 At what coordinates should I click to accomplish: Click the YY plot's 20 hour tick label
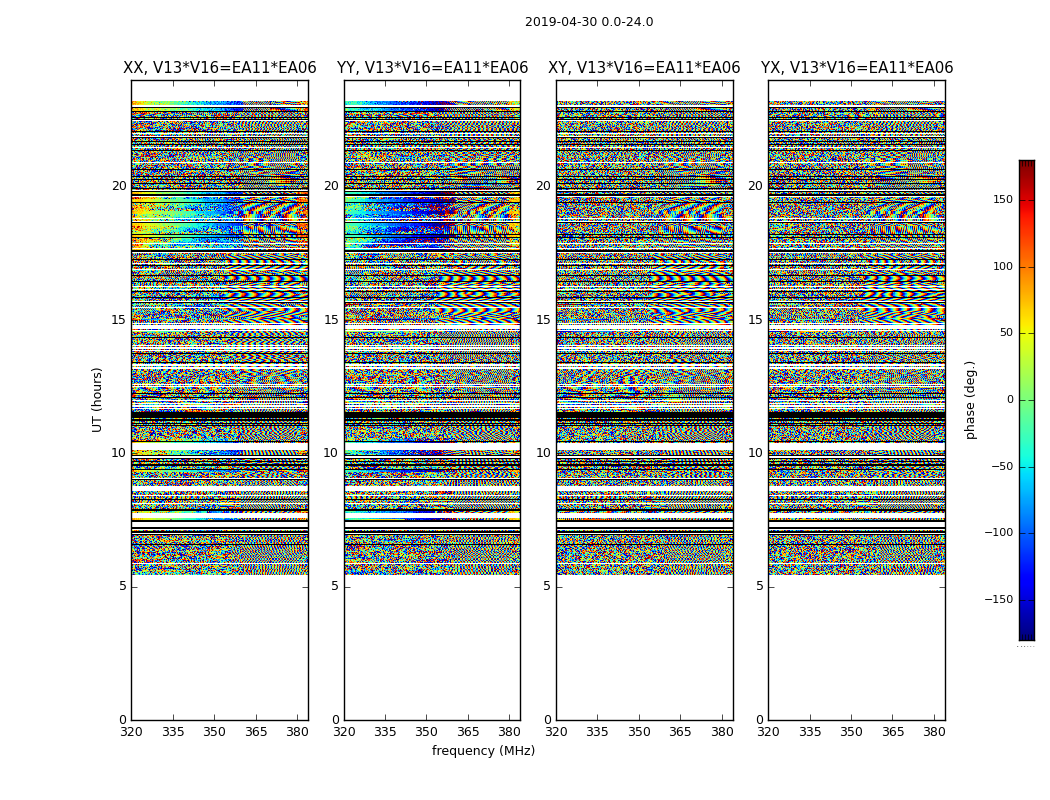(x=332, y=186)
